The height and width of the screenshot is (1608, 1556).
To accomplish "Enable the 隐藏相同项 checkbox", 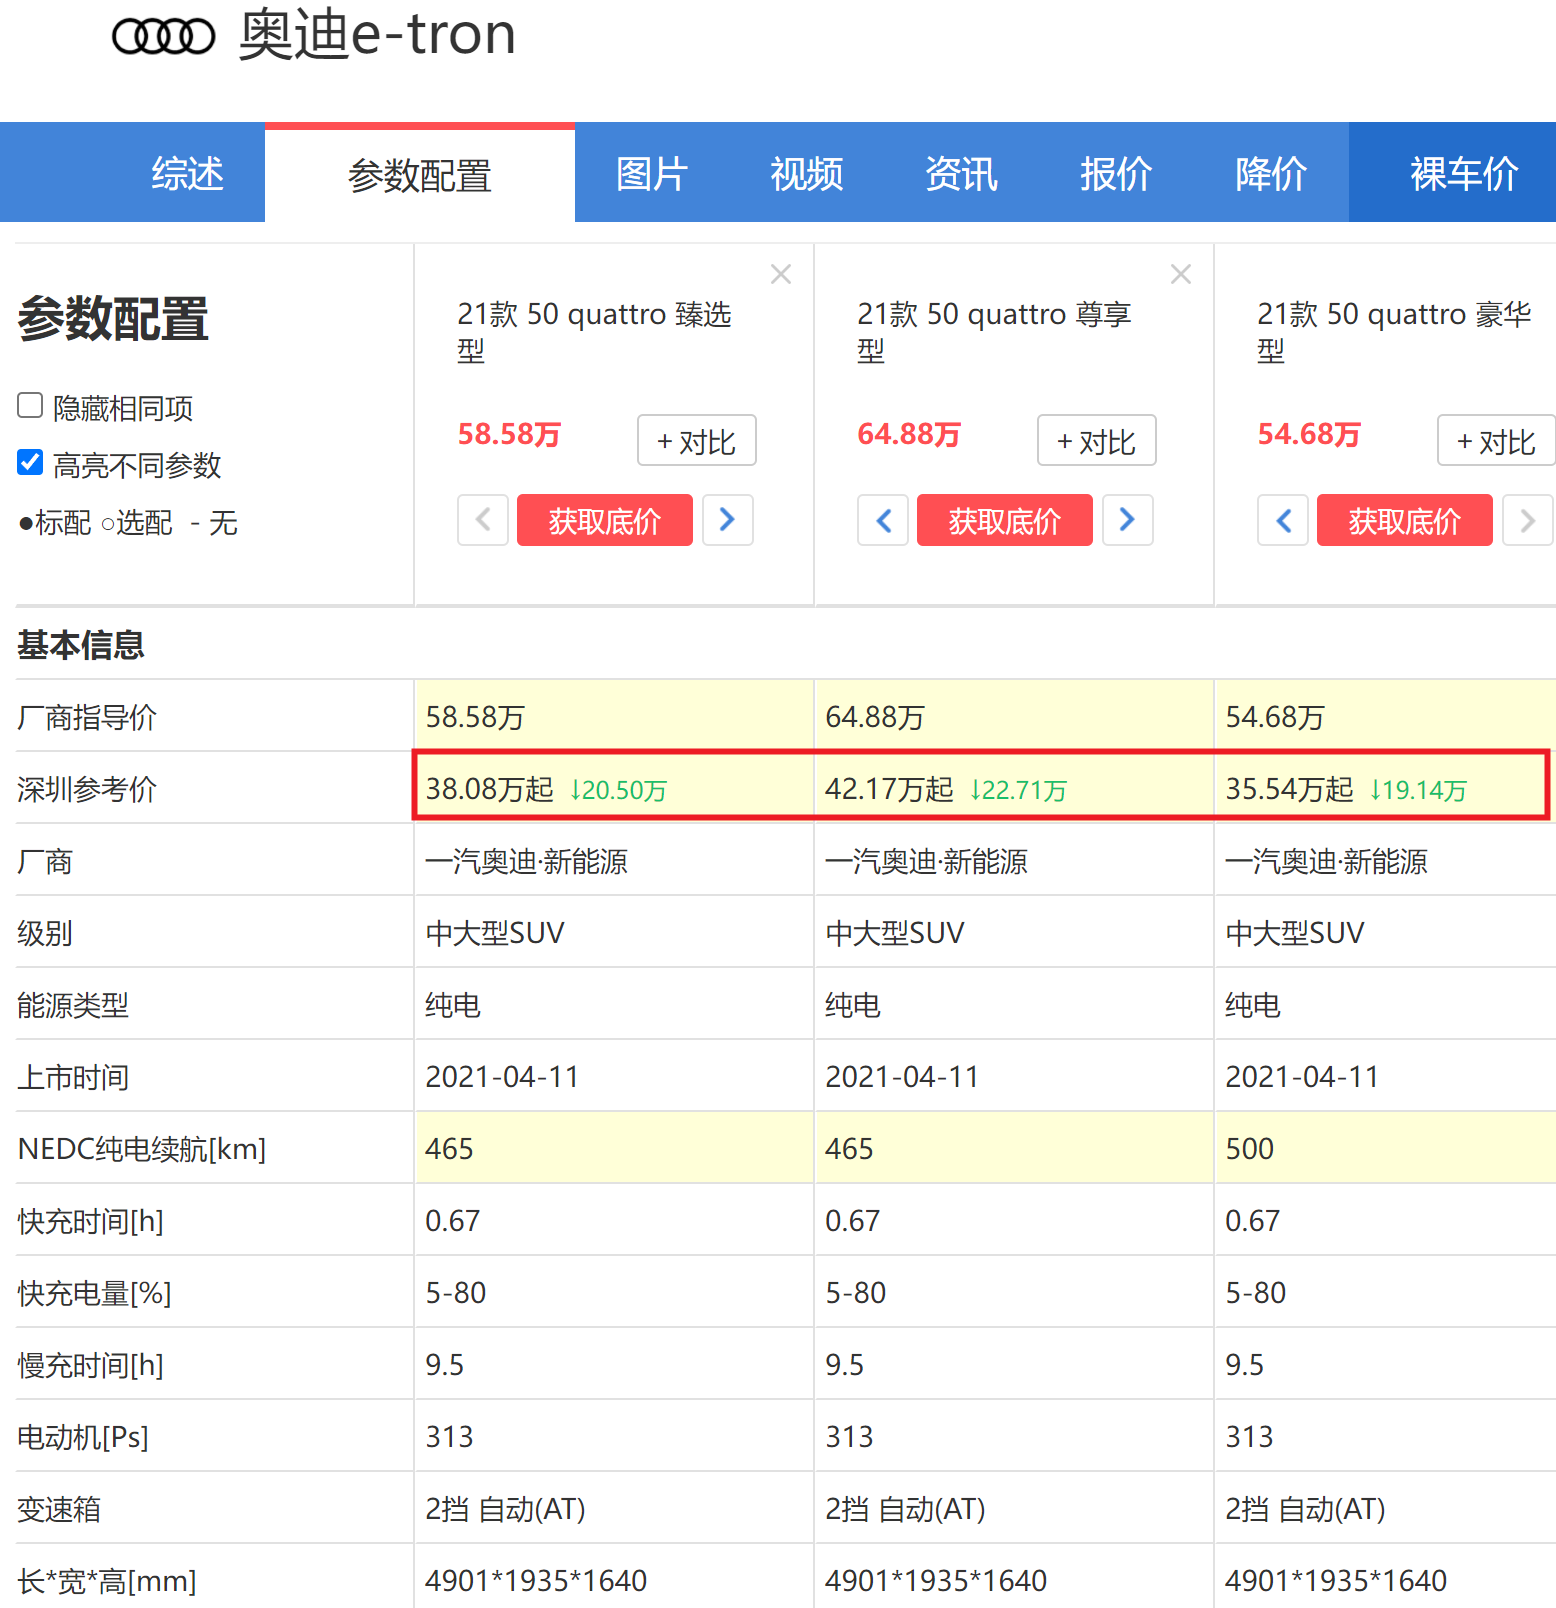I will pos(30,406).
